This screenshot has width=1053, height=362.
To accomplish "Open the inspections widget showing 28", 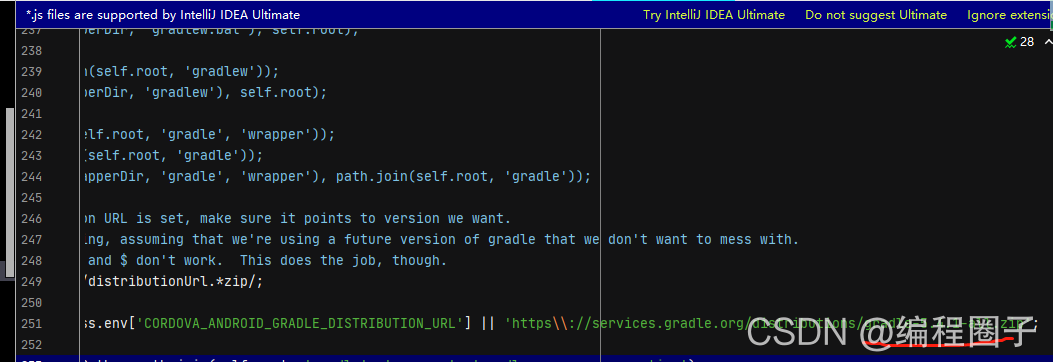I will pos(1019,42).
